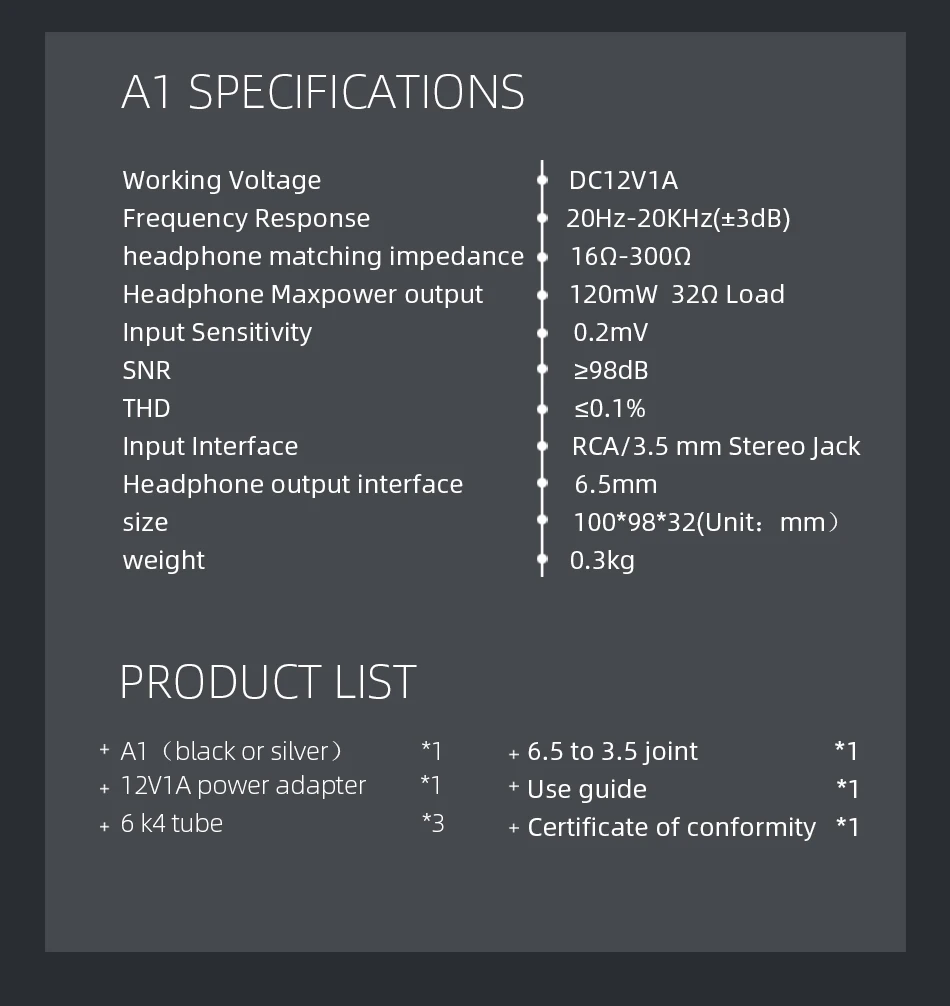
Task: Click the RCA/3.5 mm Stereo Jack text
Action: coord(716,447)
